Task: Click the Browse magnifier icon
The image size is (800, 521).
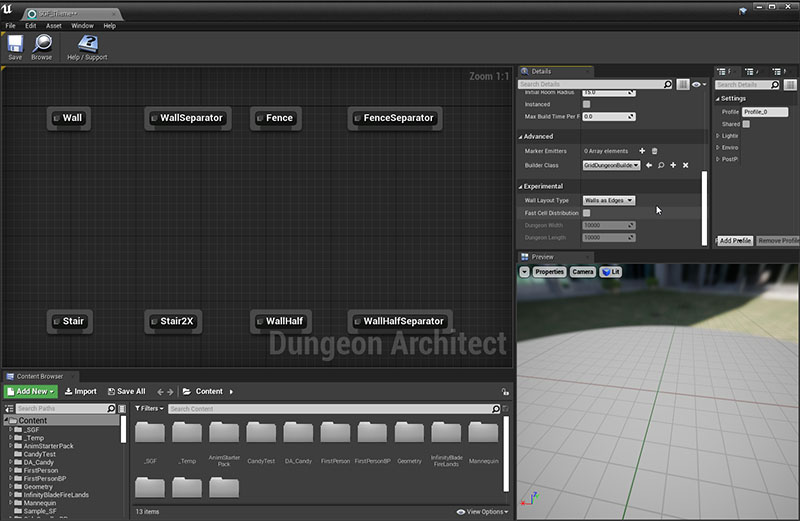Action: tap(42, 47)
